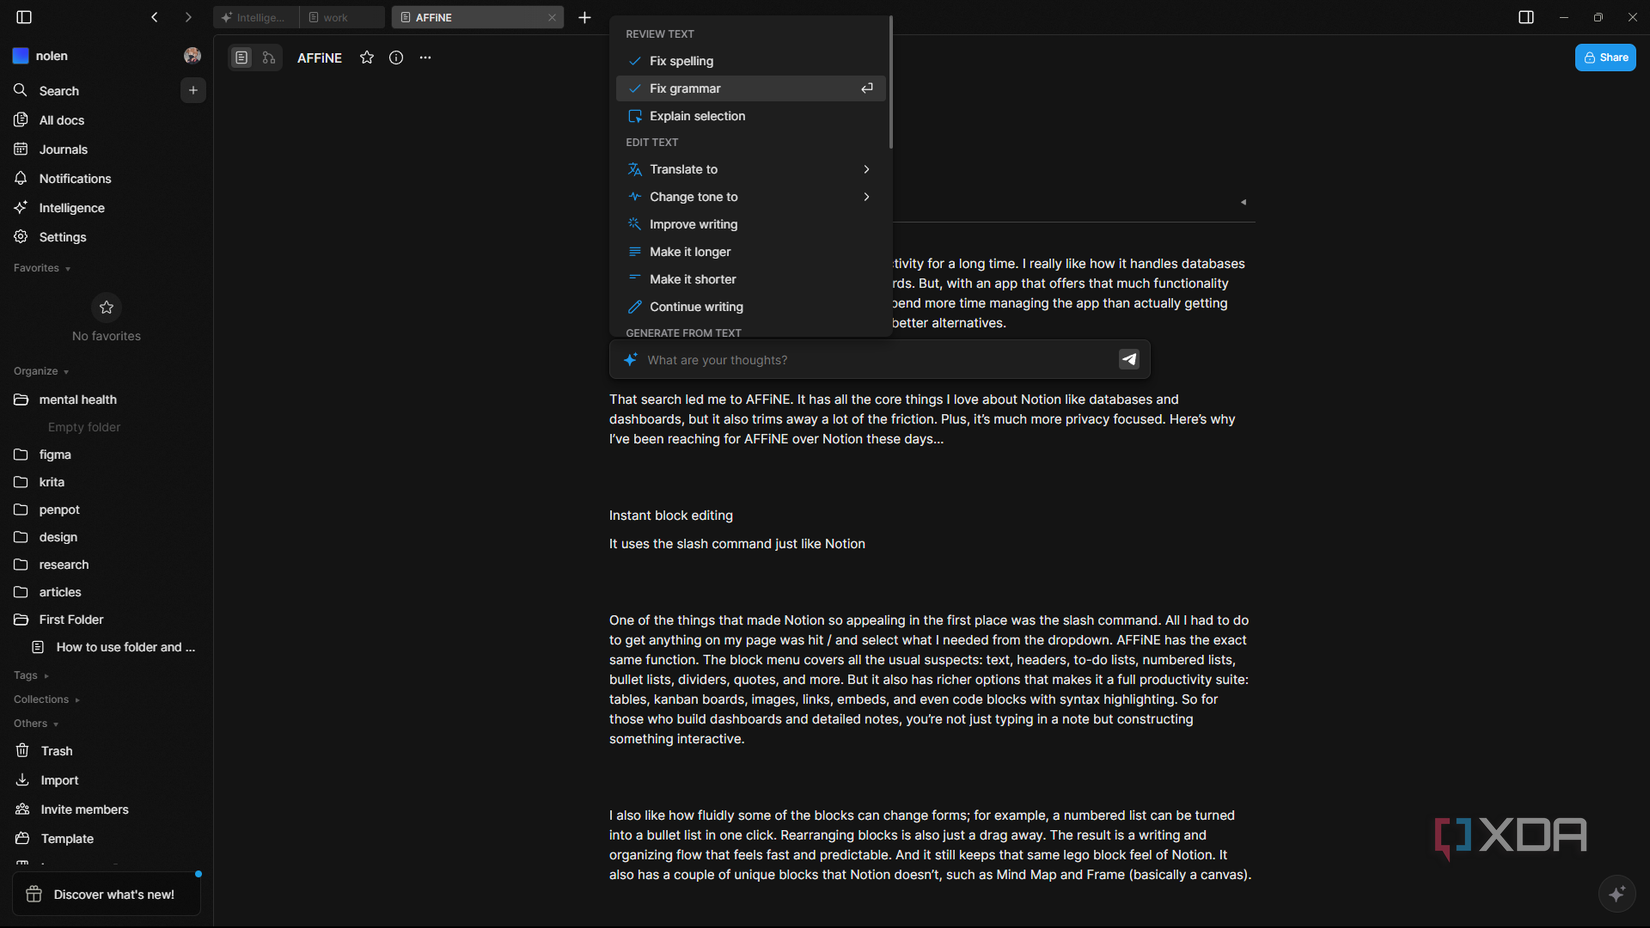This screenshot has width=1650, height=928.
Task: Select Page mode view icon
Action: click(x=241, y=57)
